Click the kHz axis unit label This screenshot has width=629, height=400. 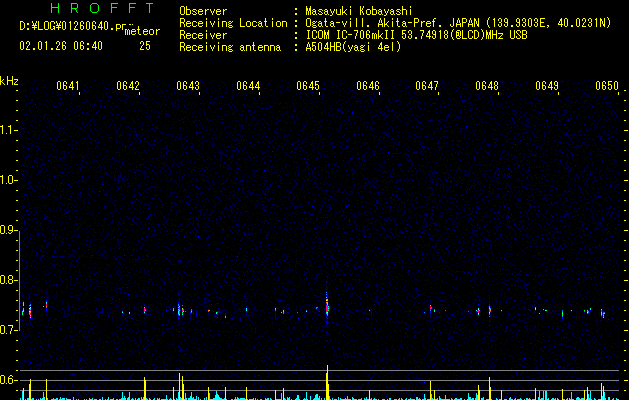click(9, 81)
